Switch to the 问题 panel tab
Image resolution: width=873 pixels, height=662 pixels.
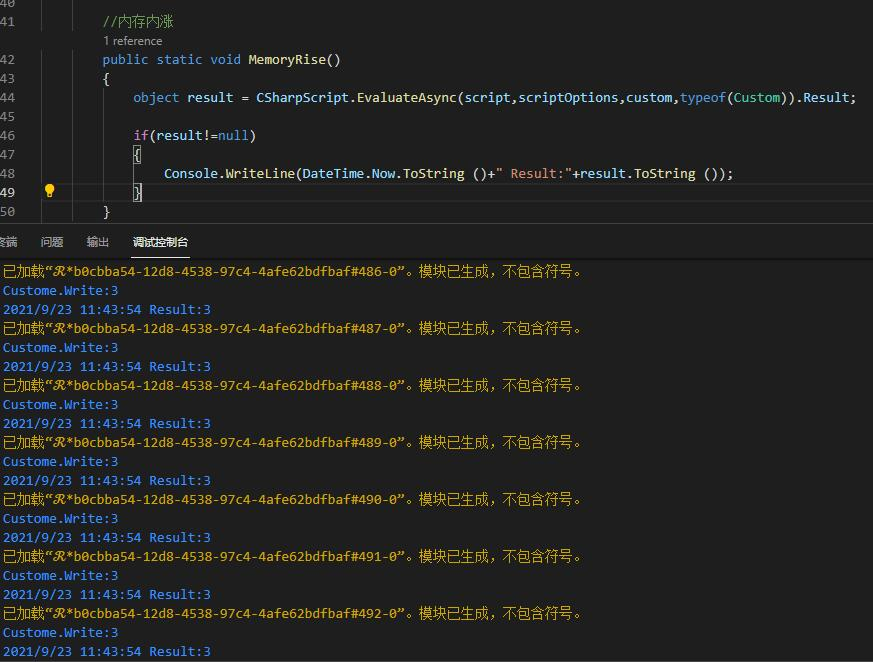[52, 242]
